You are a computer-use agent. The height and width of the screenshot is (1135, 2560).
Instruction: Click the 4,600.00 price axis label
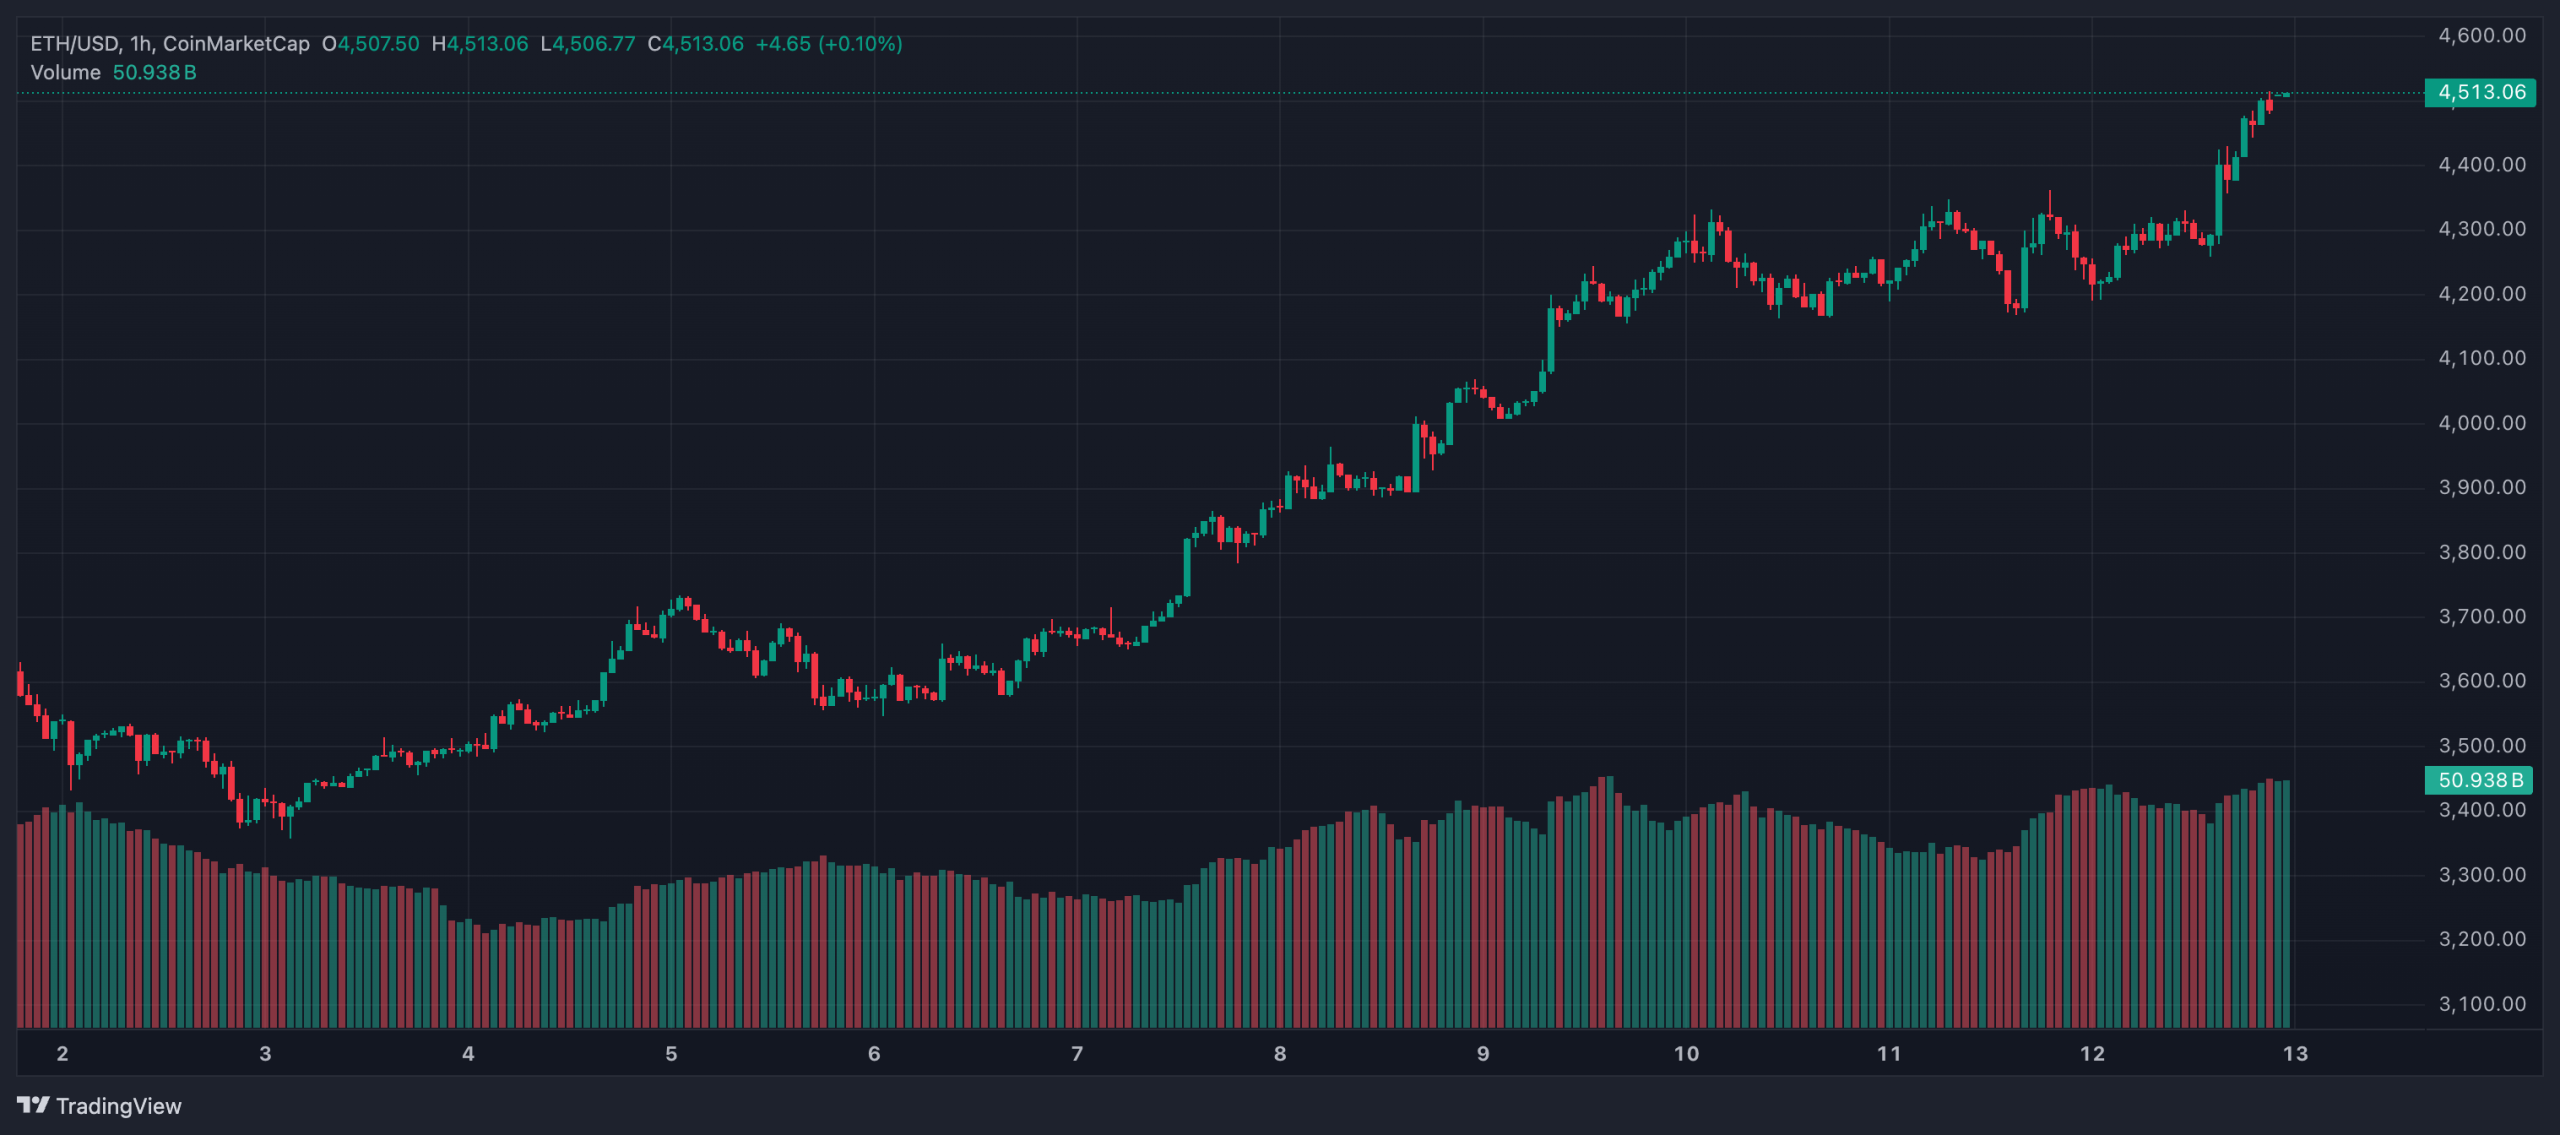[2482, 36]
